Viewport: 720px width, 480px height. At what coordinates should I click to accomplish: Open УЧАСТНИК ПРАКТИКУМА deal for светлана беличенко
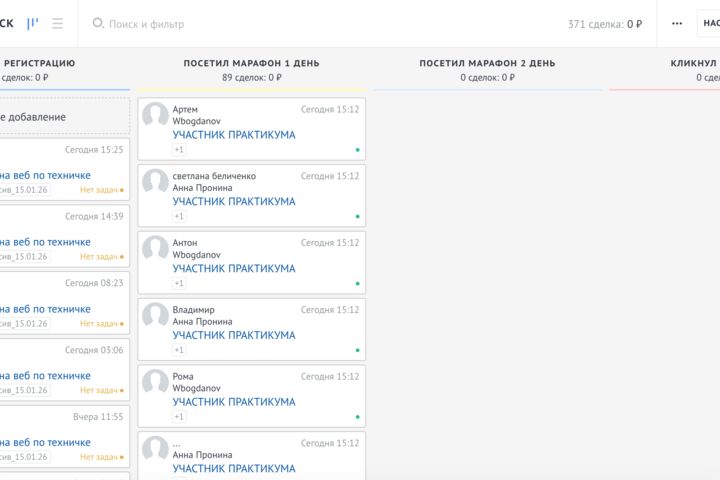tap(234, 202)
